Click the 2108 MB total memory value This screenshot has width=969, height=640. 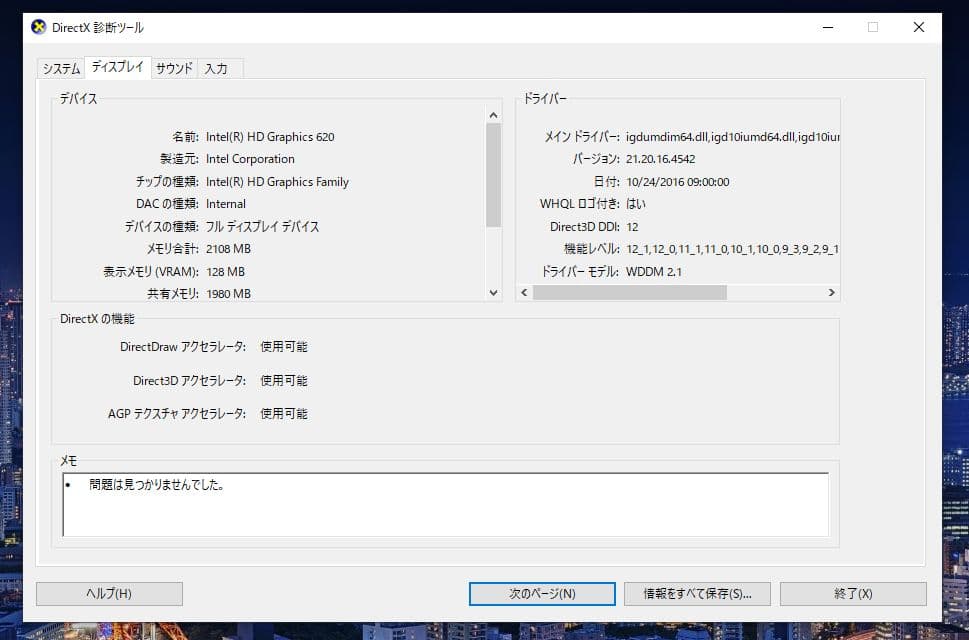(229, 249)
